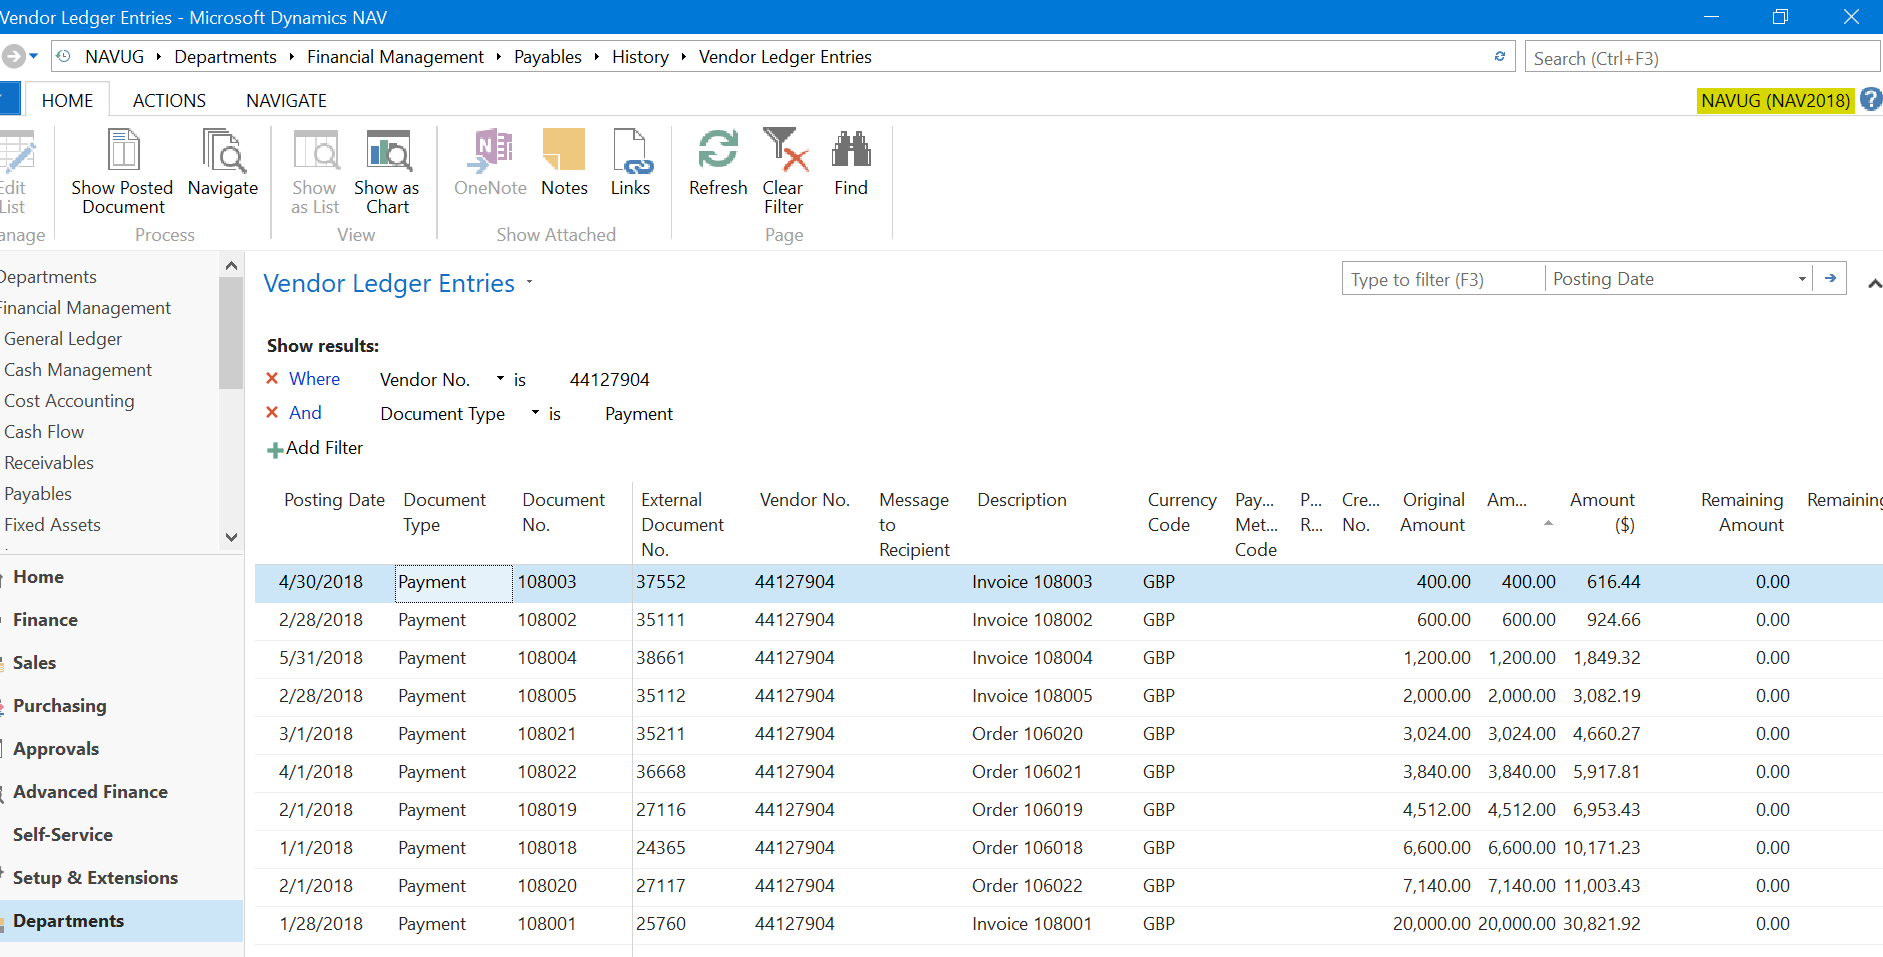Viewport: 1883px width, 957px height.
Task: Expand Departments breadcrumb arrow
Action: click(291, 57)
